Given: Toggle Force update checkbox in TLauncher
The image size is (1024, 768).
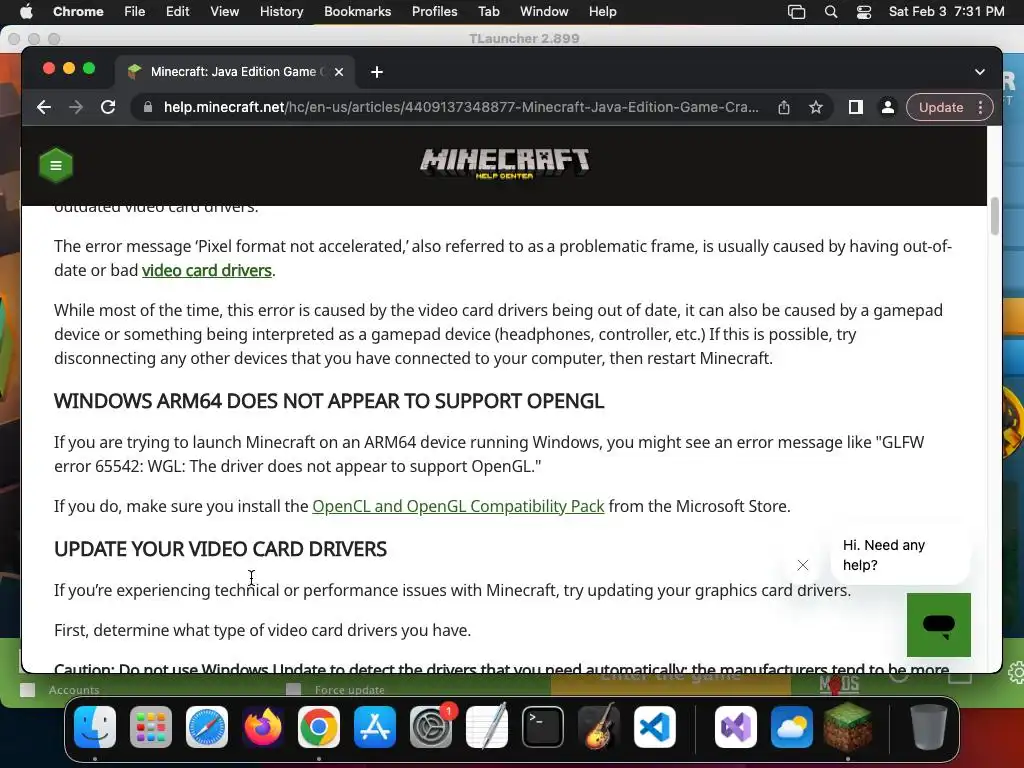Looking at the screenshot, I should coord(293,690).
